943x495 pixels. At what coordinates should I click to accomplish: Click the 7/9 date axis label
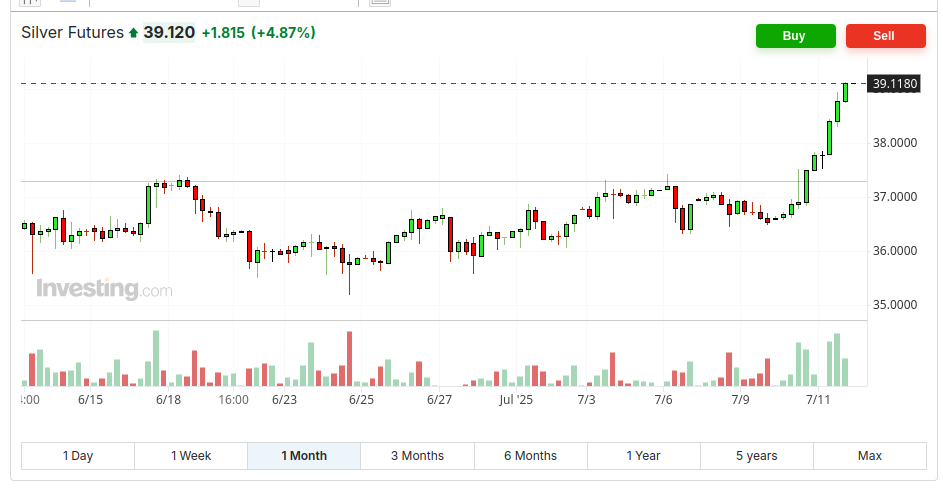pos(740,400)
